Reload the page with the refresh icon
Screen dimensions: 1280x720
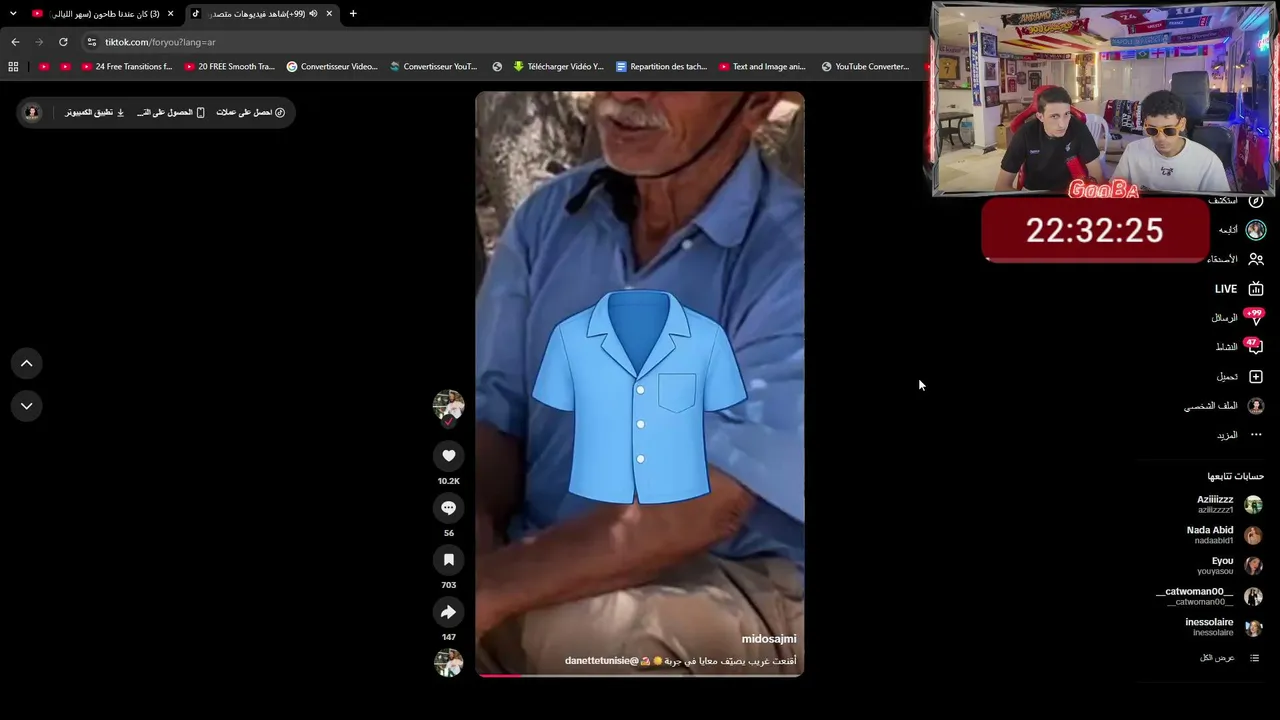point(63,42)
